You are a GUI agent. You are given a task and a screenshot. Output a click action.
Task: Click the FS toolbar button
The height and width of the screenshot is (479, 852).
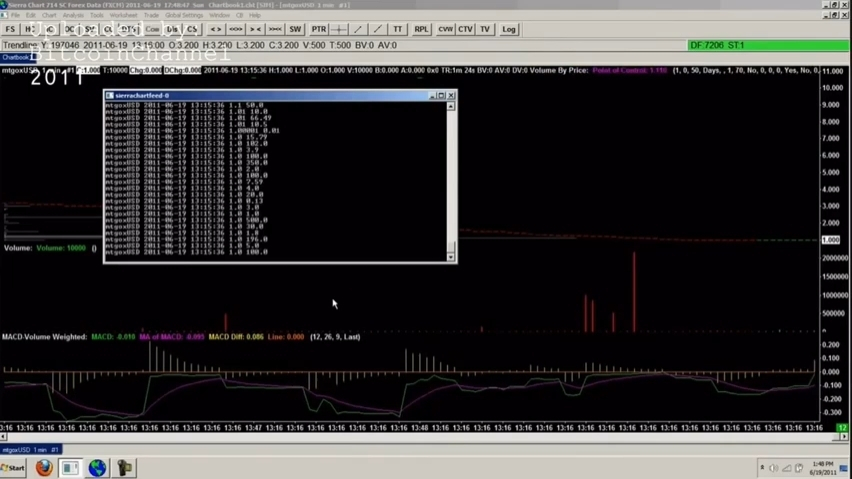point(10,29)
